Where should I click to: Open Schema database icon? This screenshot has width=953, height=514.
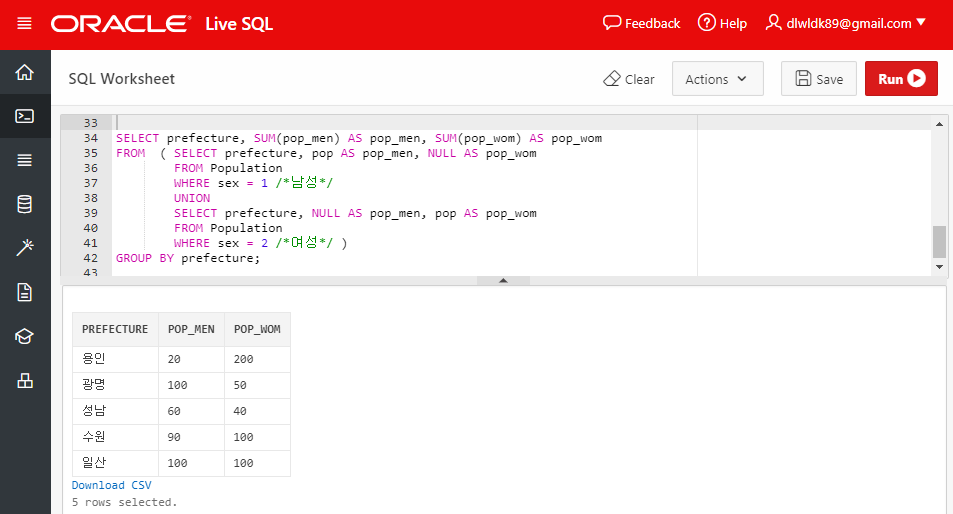point(25,204)
